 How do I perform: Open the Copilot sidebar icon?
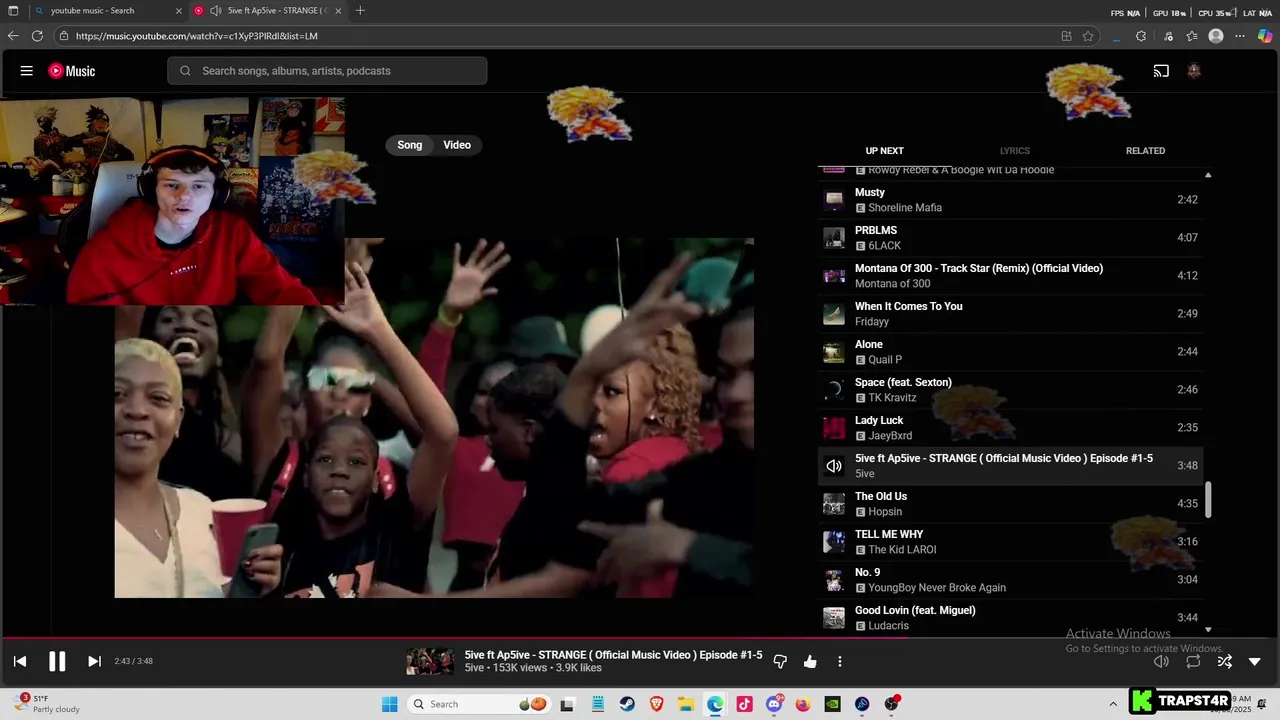pyautogui.click(x=1265, y=36)
